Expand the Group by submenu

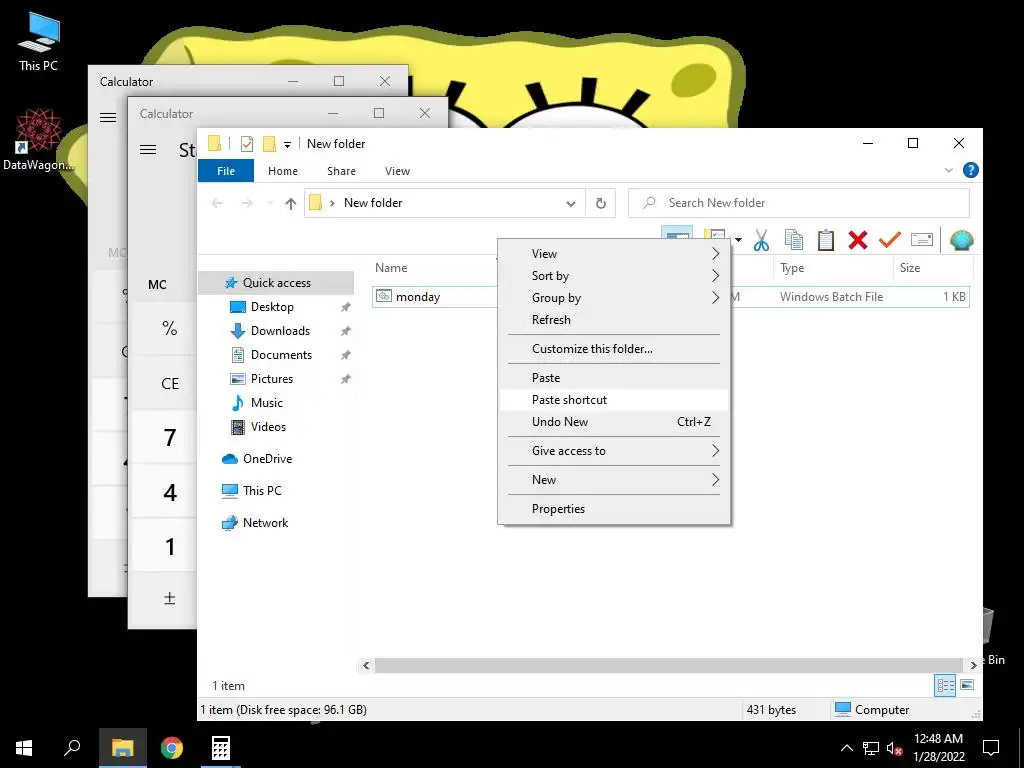(614, 298)
